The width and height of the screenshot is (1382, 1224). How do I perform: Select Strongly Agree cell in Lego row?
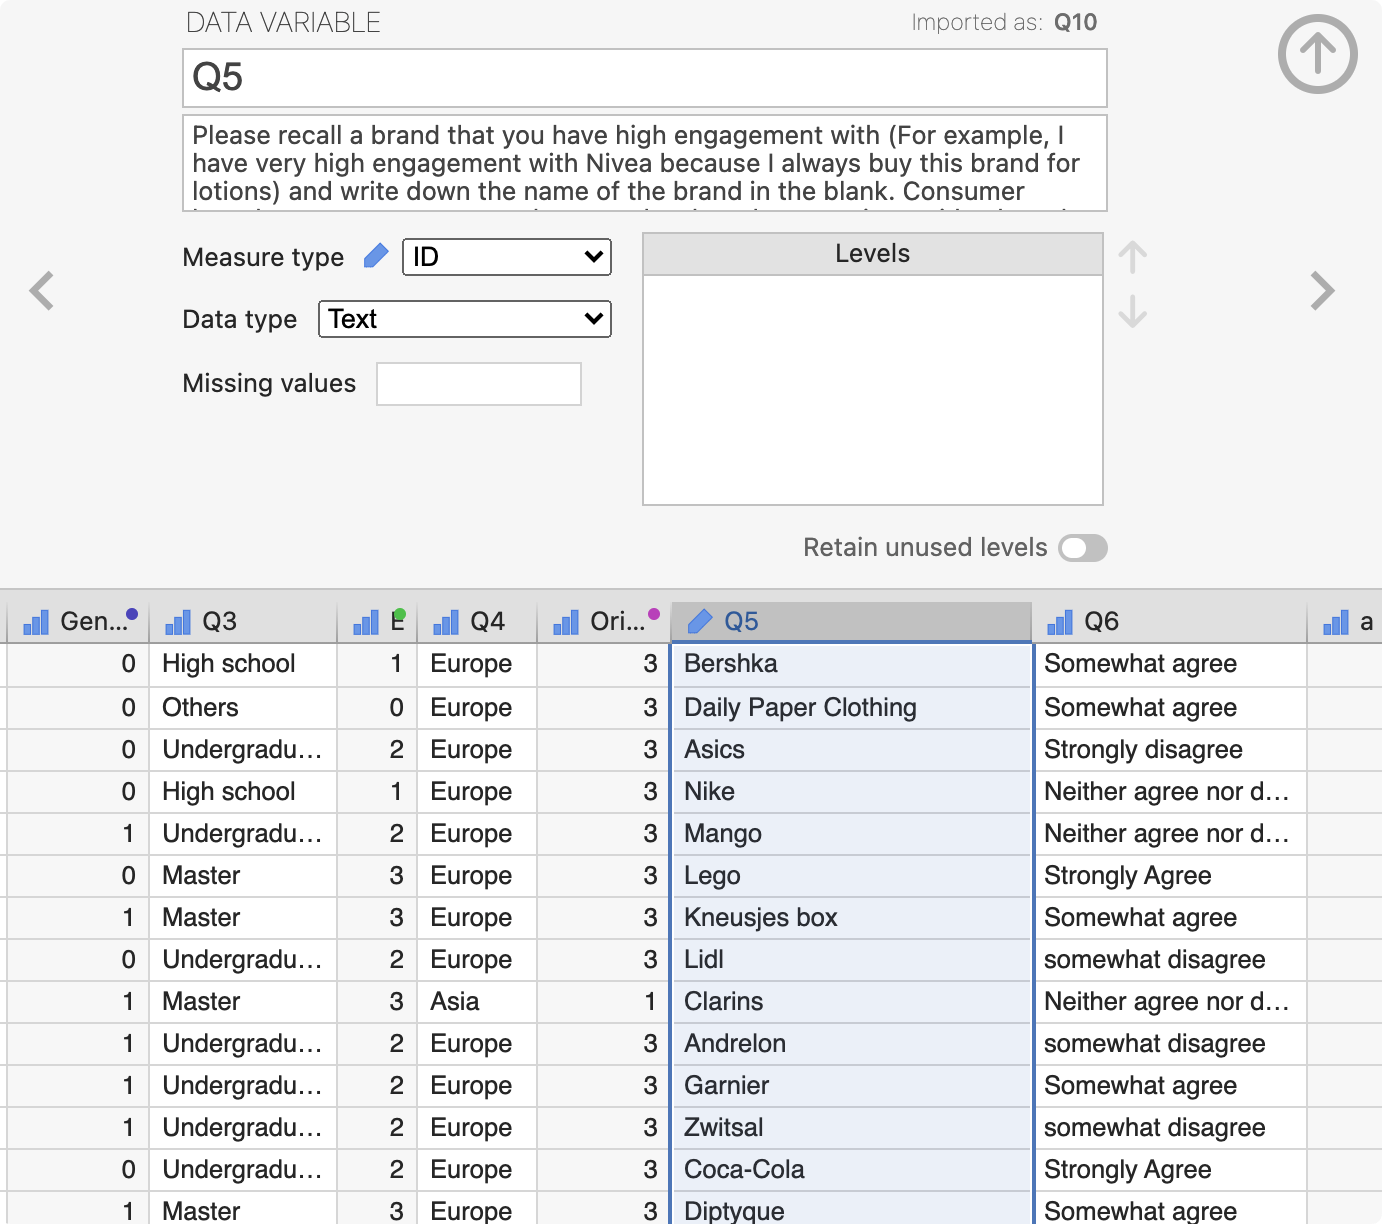(x=1171, y=876)
